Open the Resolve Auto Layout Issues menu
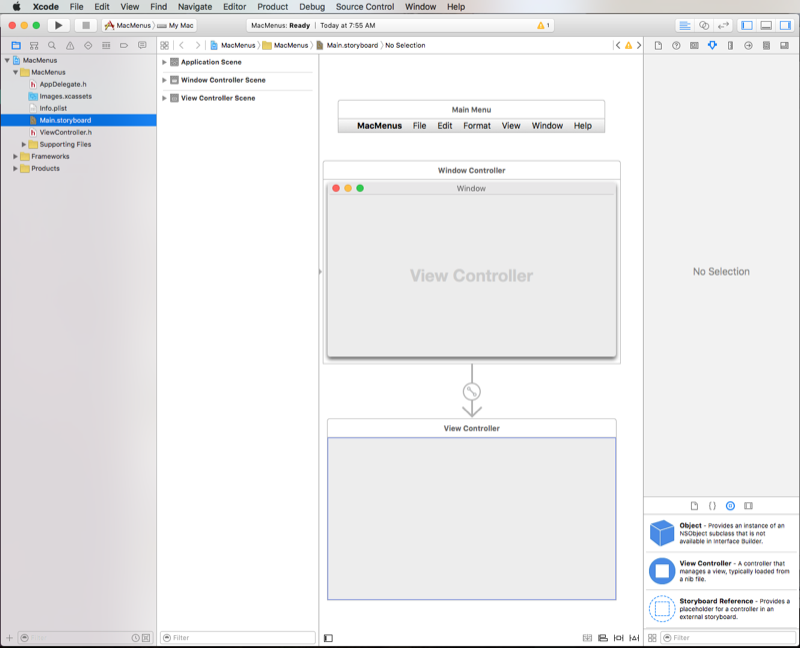The image size is (800, 648). [634, 637]
